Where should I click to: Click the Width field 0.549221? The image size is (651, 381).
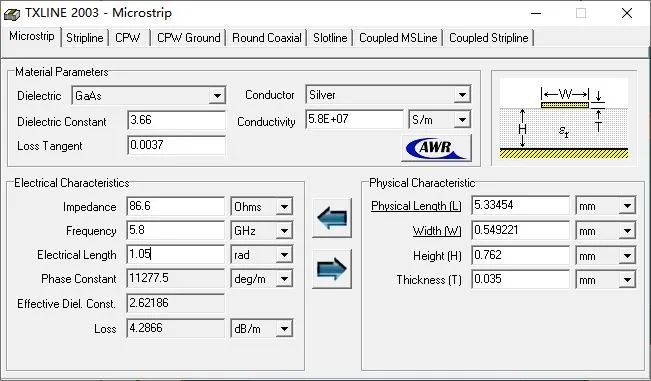tap(521, 230)
